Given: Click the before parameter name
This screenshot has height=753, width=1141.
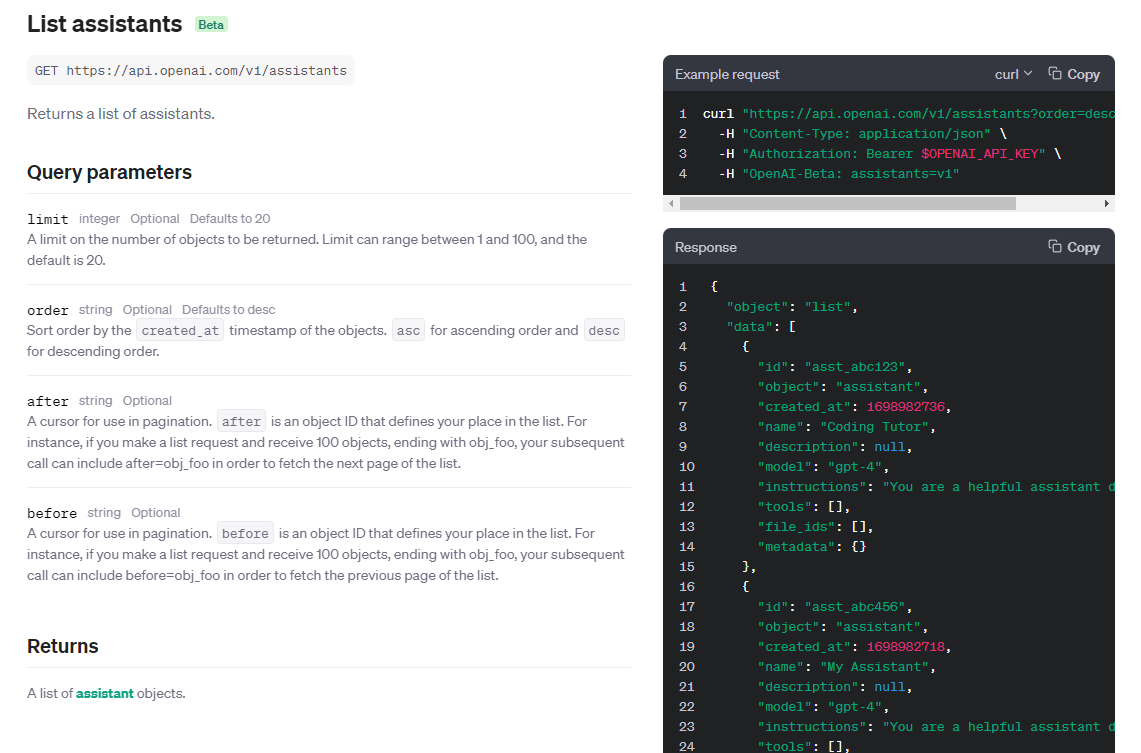Looking at the screenshot, I should click(52, 513).
